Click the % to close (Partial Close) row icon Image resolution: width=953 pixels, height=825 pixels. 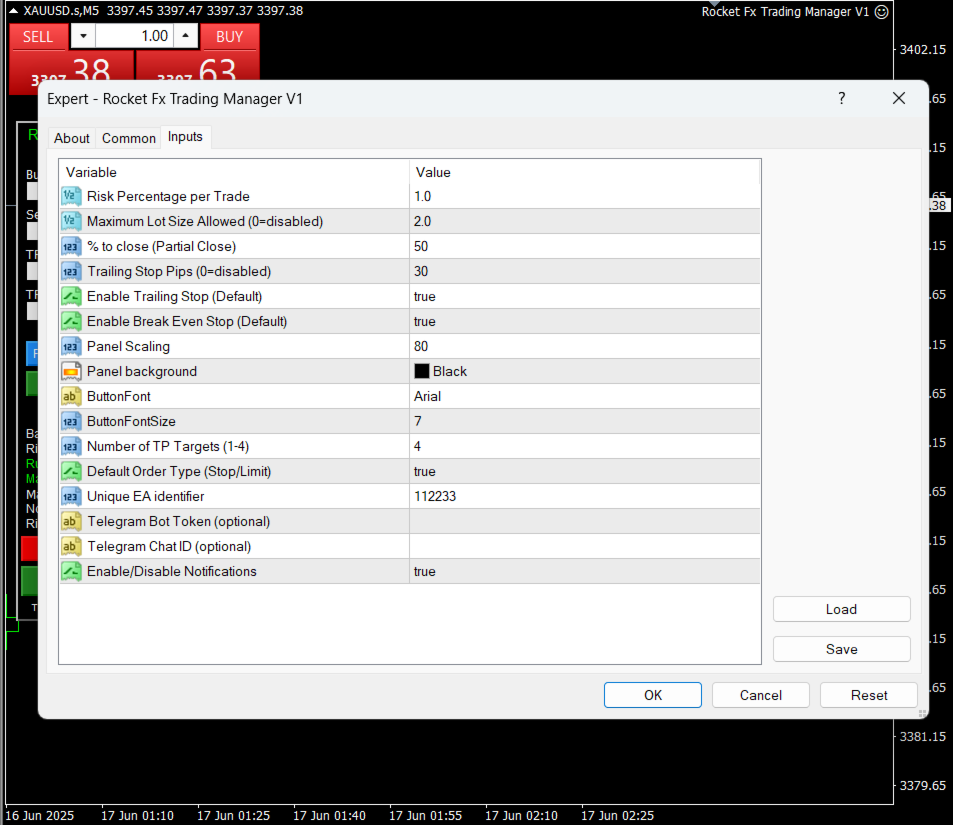(71, 246)
